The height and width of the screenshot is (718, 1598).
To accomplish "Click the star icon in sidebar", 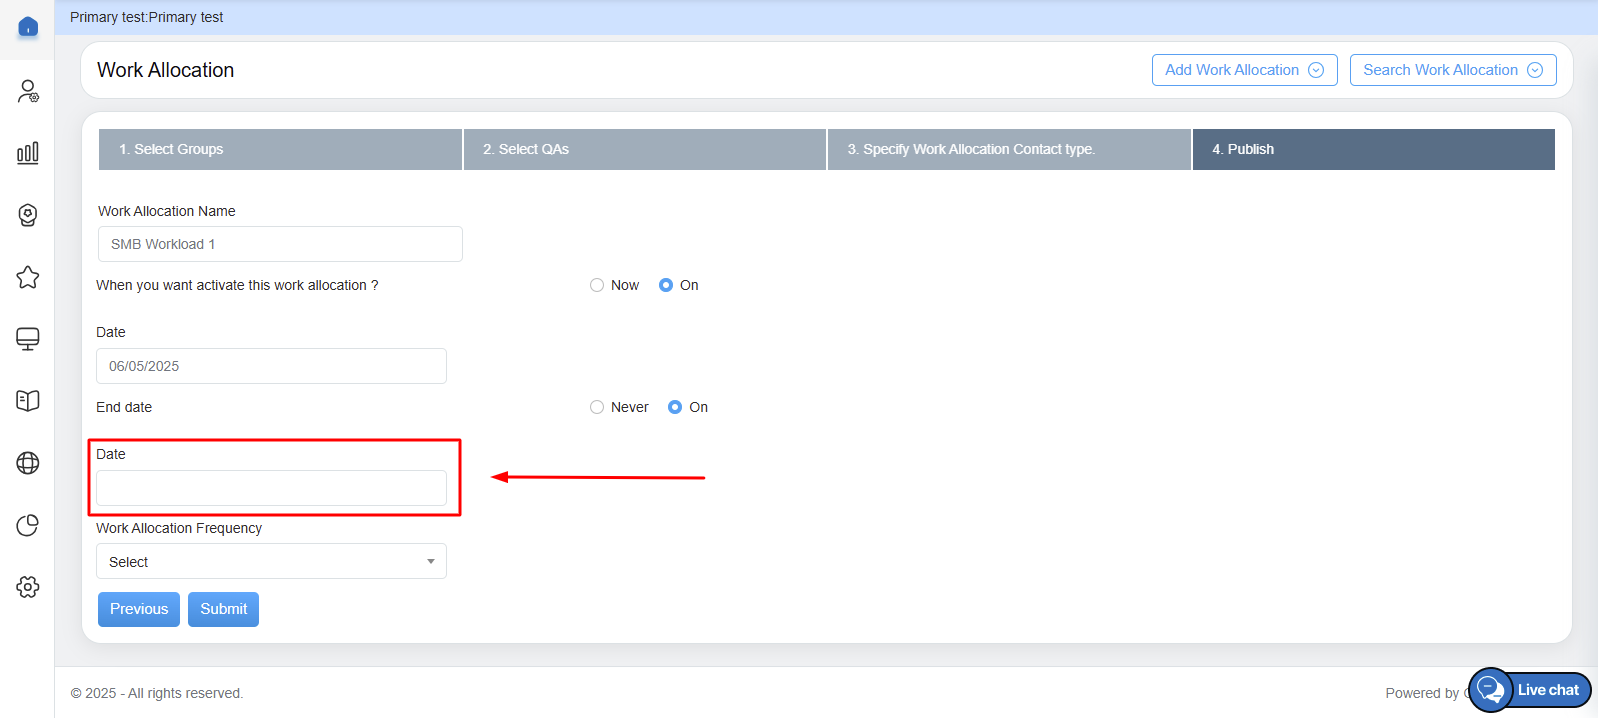I will pyautogui.click(x=28, y=277).
